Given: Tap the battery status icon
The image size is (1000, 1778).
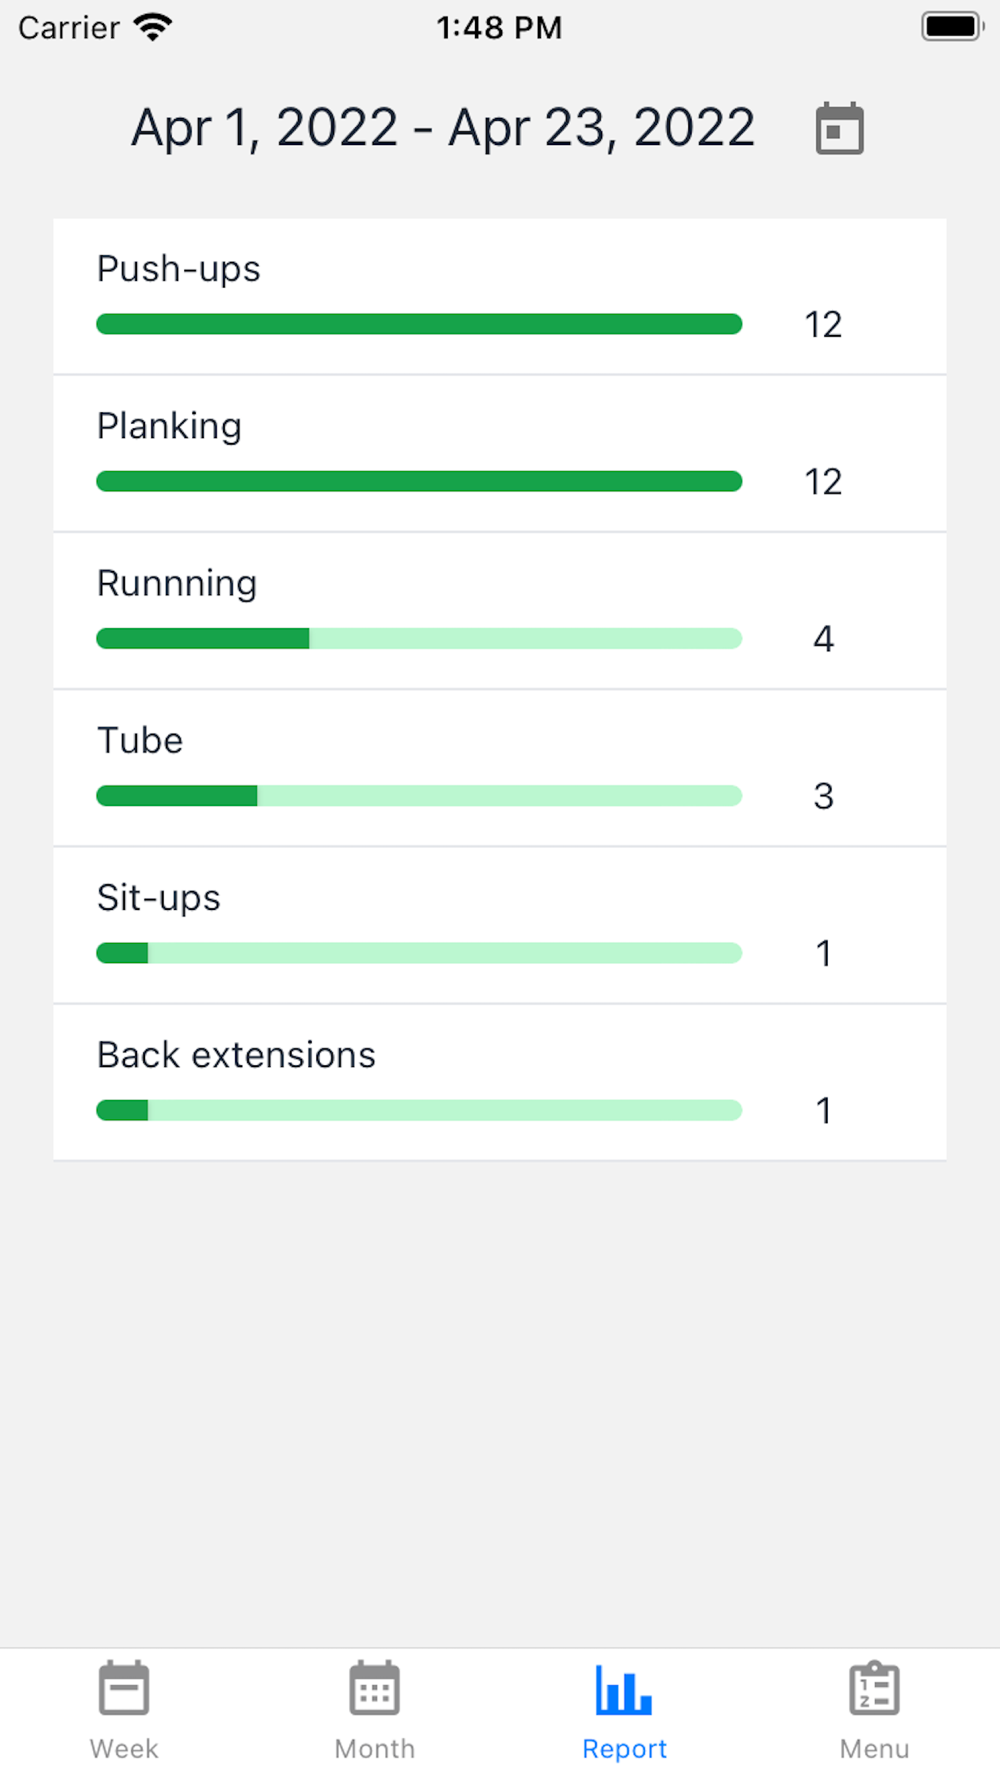Looking at the screenshot, I should tap(951, 27).
